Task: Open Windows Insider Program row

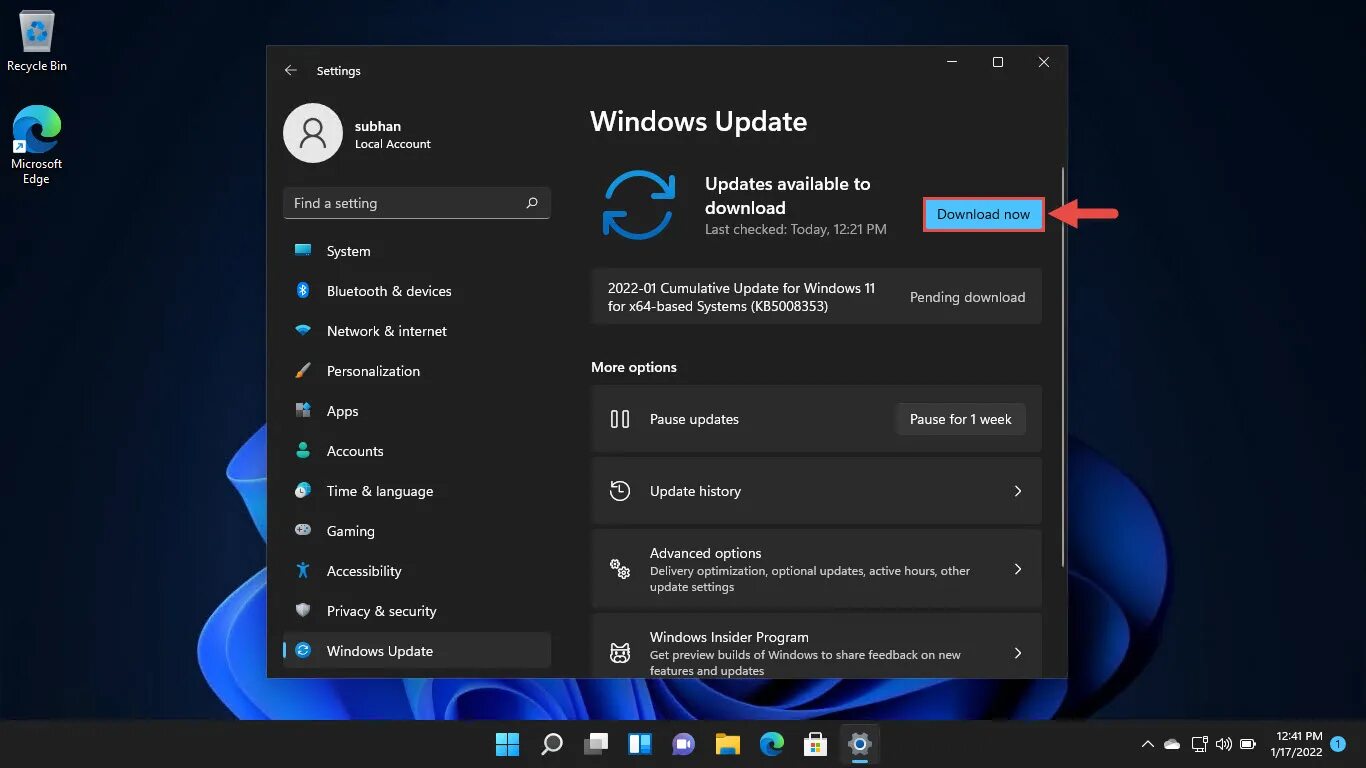Action: [x=816, y=647]
